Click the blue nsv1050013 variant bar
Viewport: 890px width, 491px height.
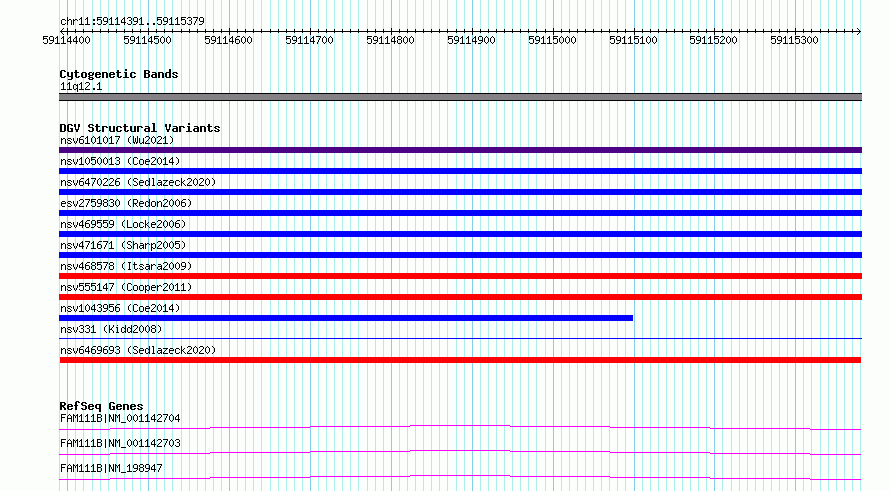click(x=460, y=171)
